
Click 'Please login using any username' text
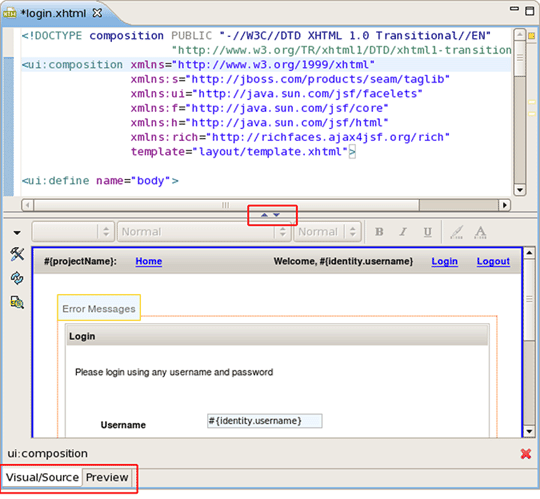point(174,372)
